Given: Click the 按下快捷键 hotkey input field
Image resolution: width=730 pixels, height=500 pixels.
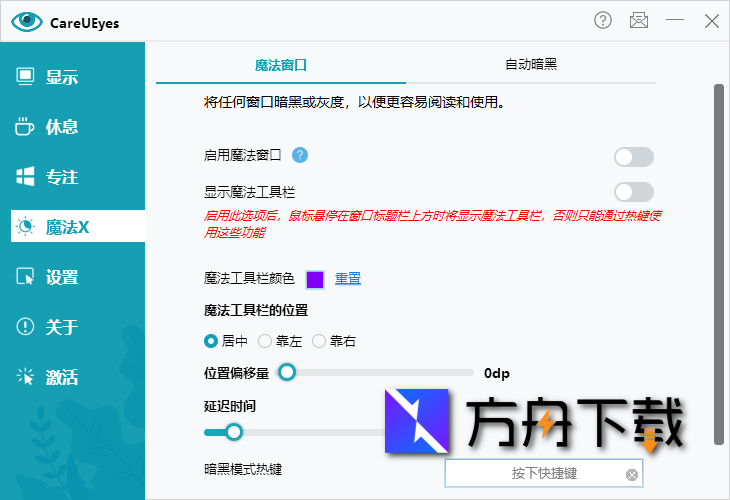Looking at the screenshot, I should pyautogui.click(x=544, y=473).
